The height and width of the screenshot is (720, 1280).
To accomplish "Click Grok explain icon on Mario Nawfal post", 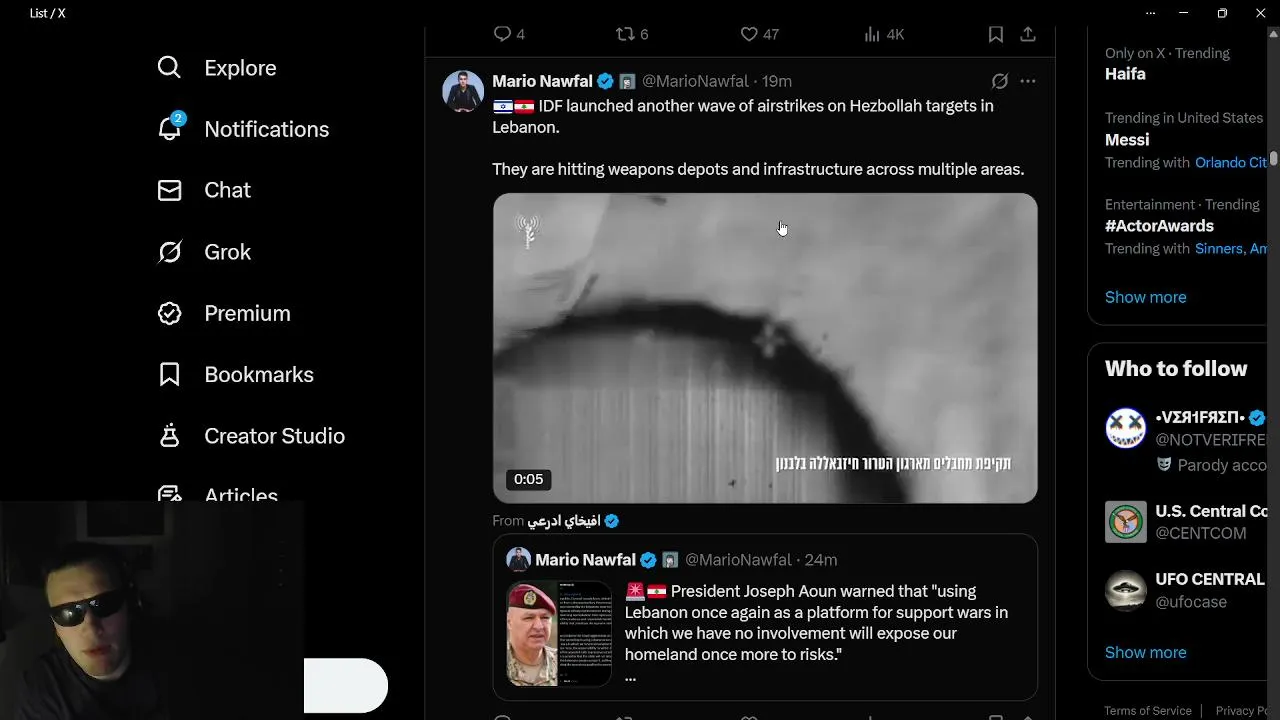I will pyautogui.click(x=999, y=81).
